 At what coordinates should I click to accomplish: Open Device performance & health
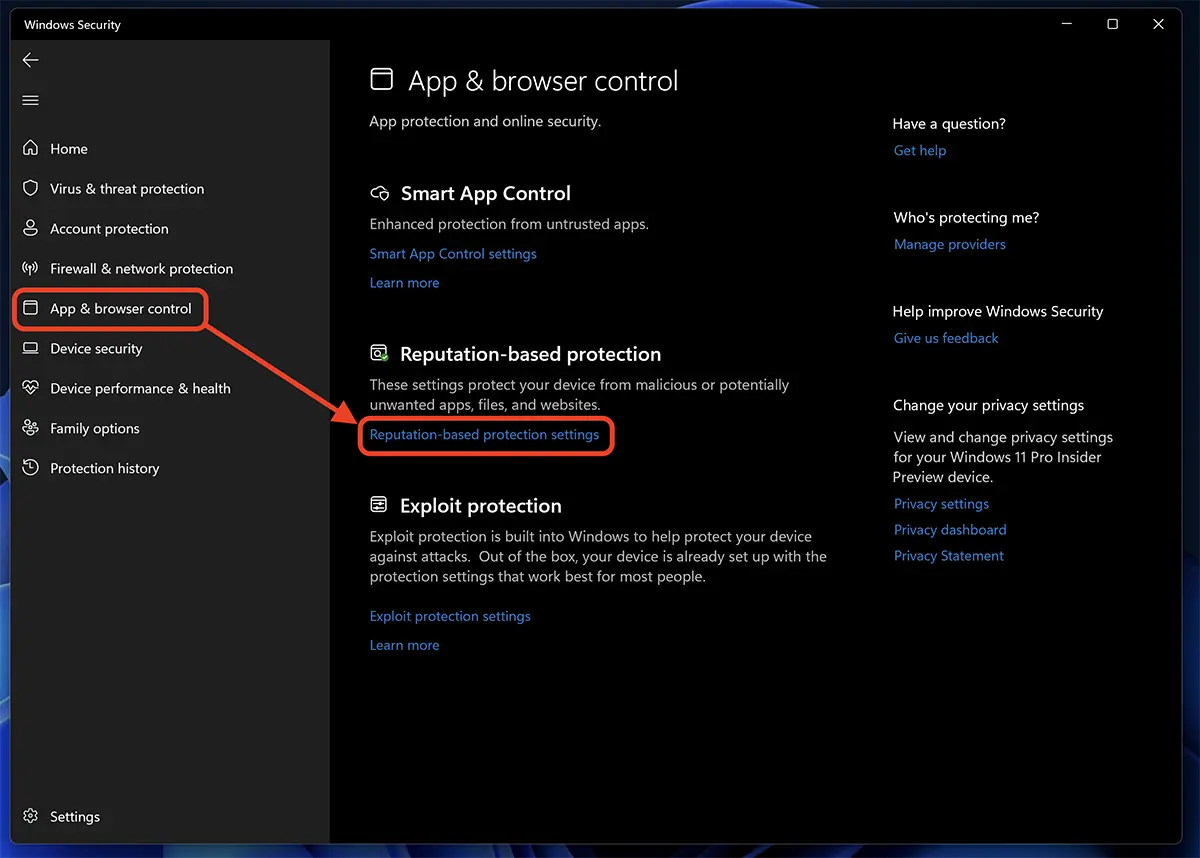140,388
